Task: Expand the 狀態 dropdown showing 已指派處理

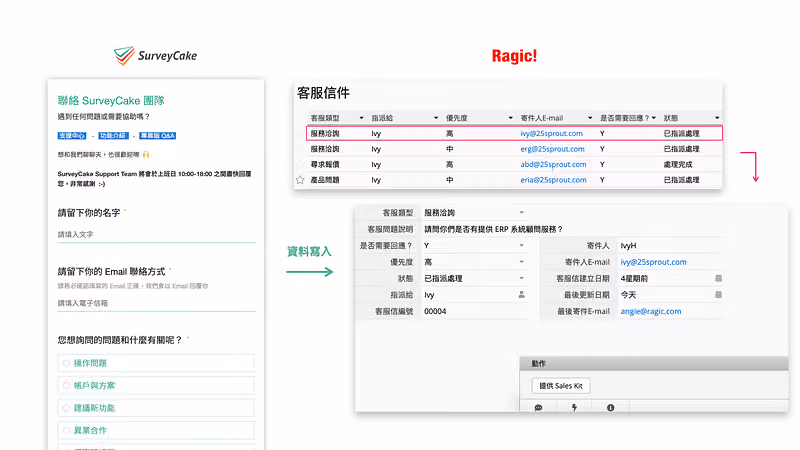Action: [x=521, y=278]
